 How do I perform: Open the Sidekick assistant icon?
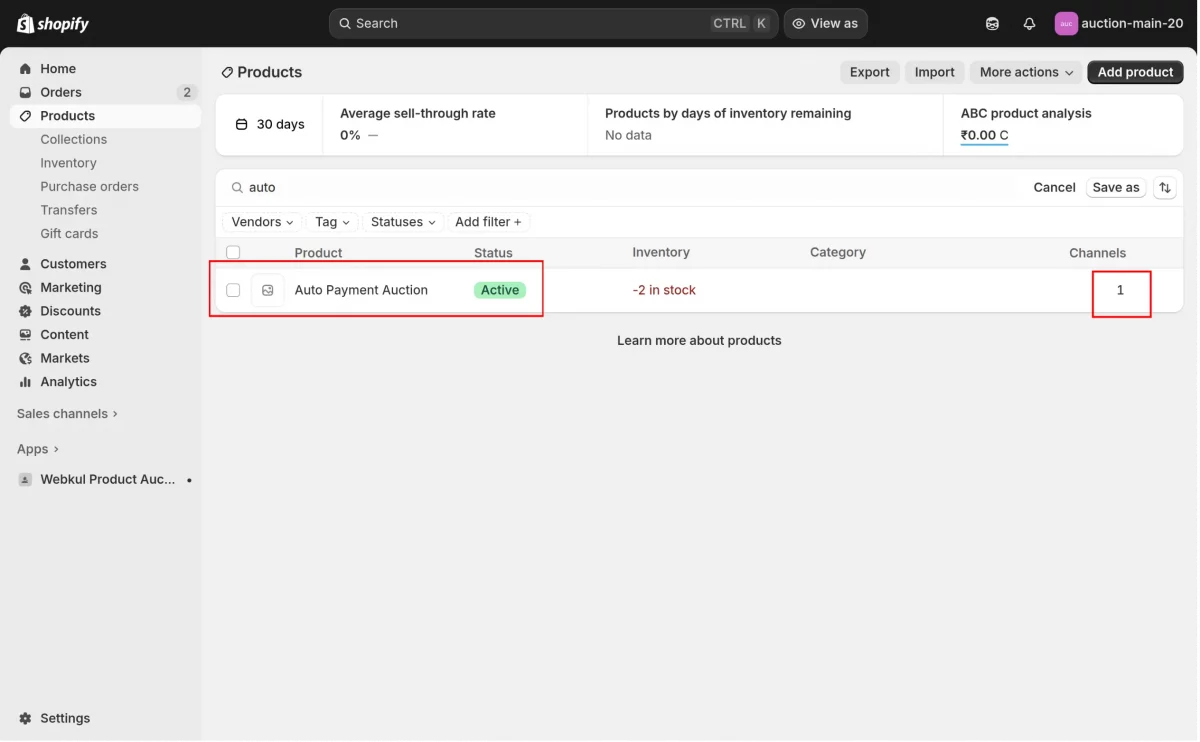click(x=992, y=23)
